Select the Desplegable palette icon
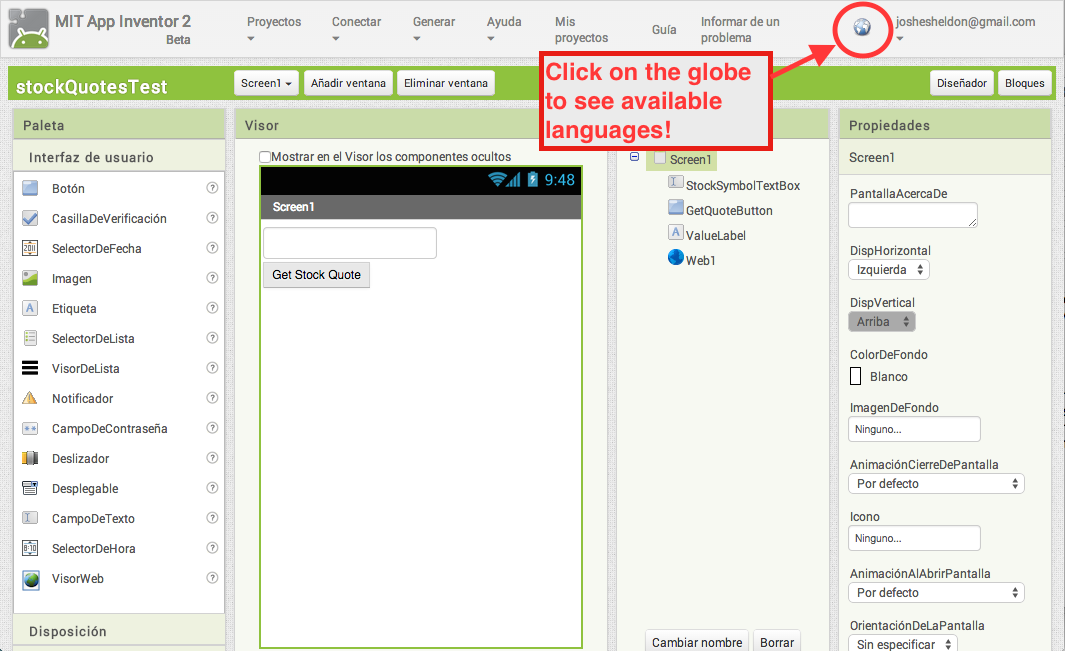Screen dimensions: 1065x651 (x=30, y=488)
